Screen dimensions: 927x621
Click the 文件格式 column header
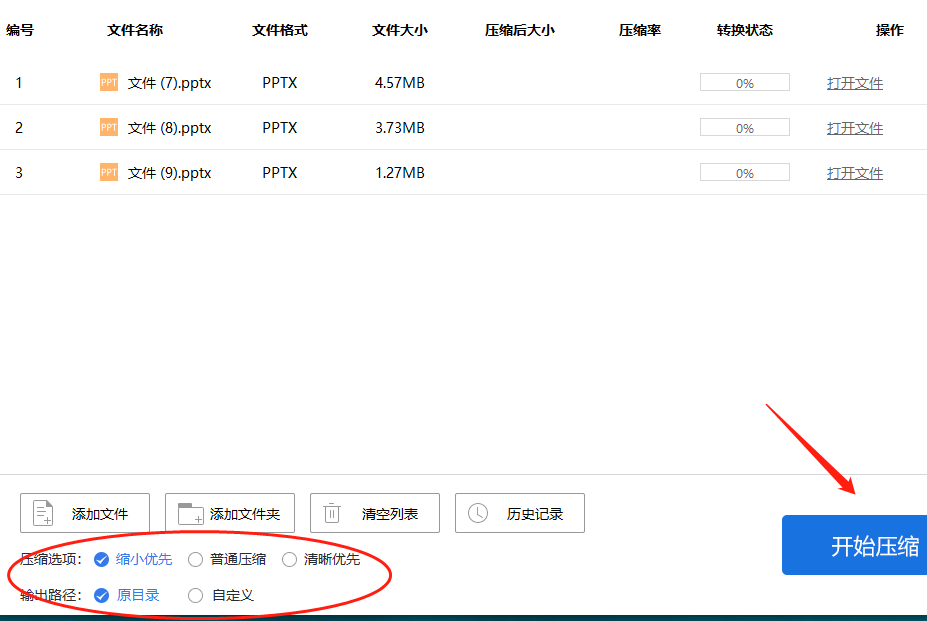(280, 30)
